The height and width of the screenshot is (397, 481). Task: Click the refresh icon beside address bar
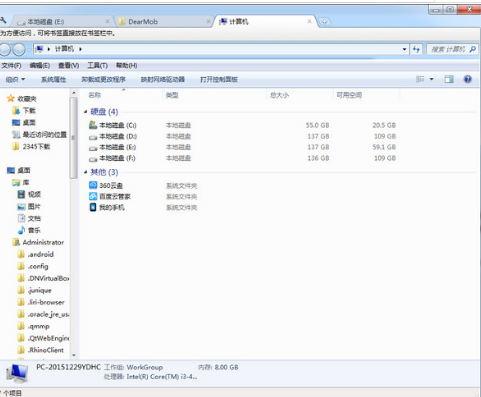(416, 49)
